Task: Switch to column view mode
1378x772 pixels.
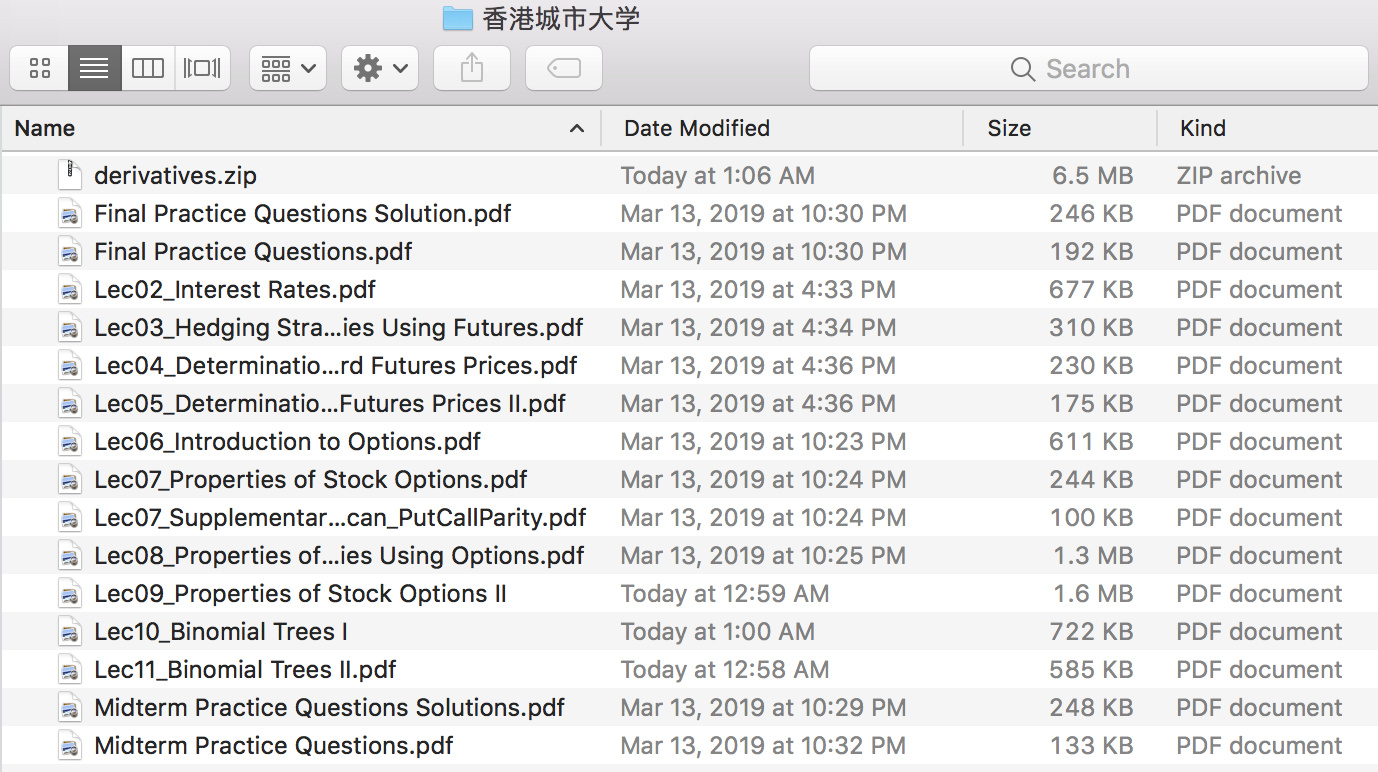Action: 148,69
